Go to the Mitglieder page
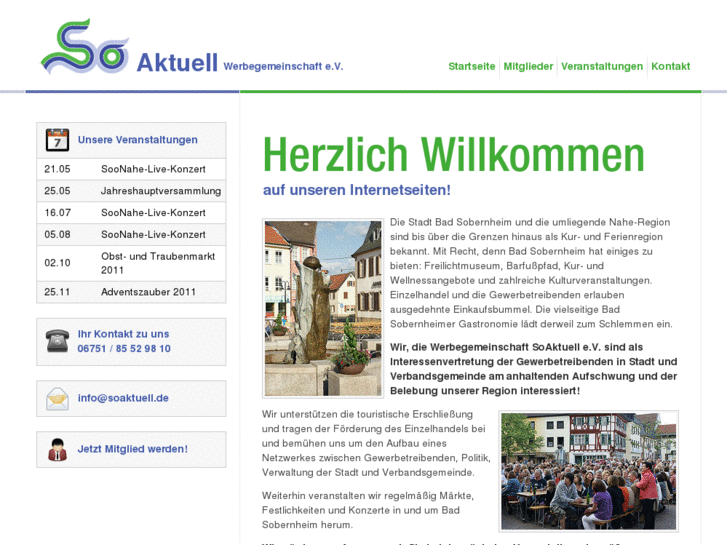Image resolution: width=727 pixels, height=545 pixels. [528, 66]
